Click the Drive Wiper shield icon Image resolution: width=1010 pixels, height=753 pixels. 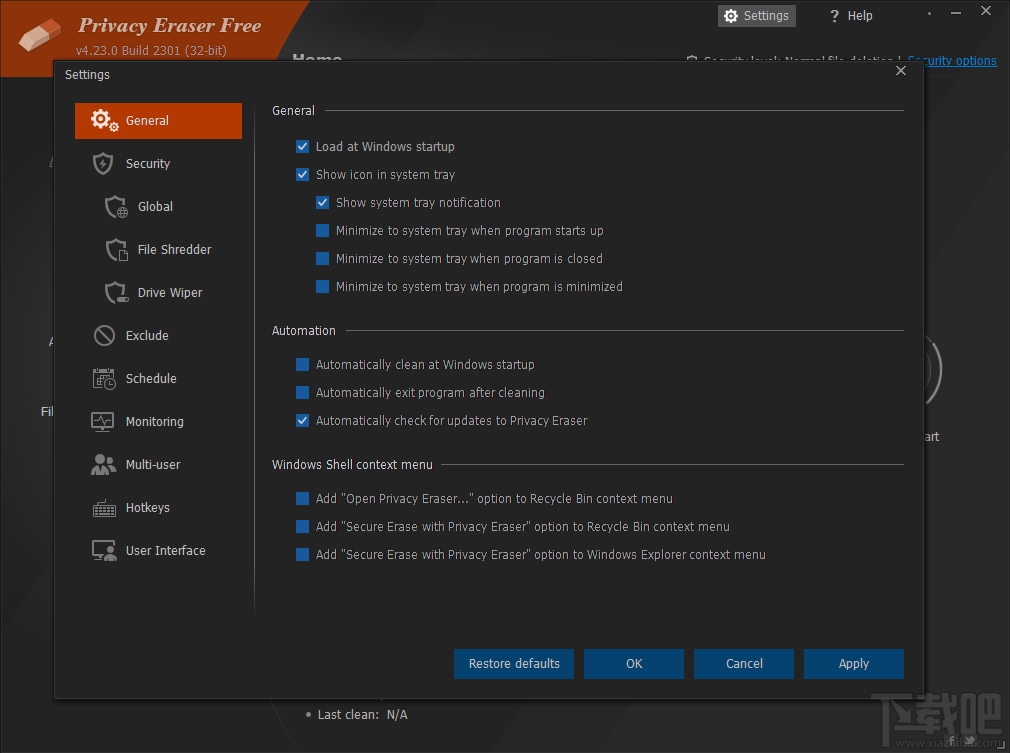click(x=117, y=292)
